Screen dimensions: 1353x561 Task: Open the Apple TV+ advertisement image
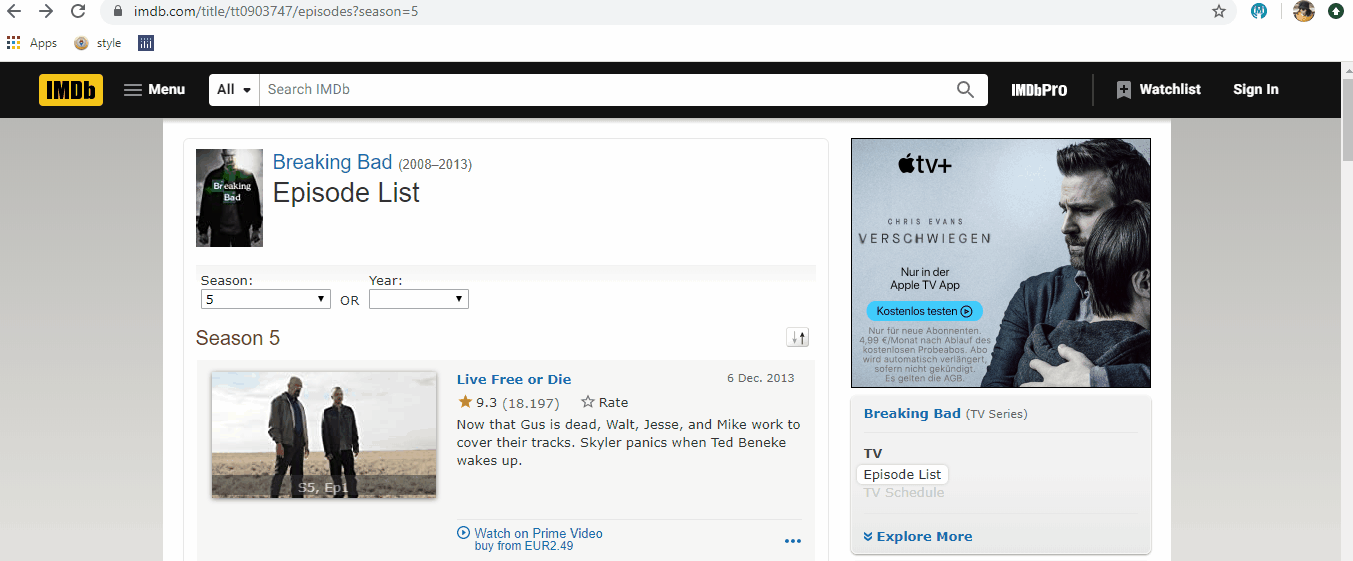1001,262
